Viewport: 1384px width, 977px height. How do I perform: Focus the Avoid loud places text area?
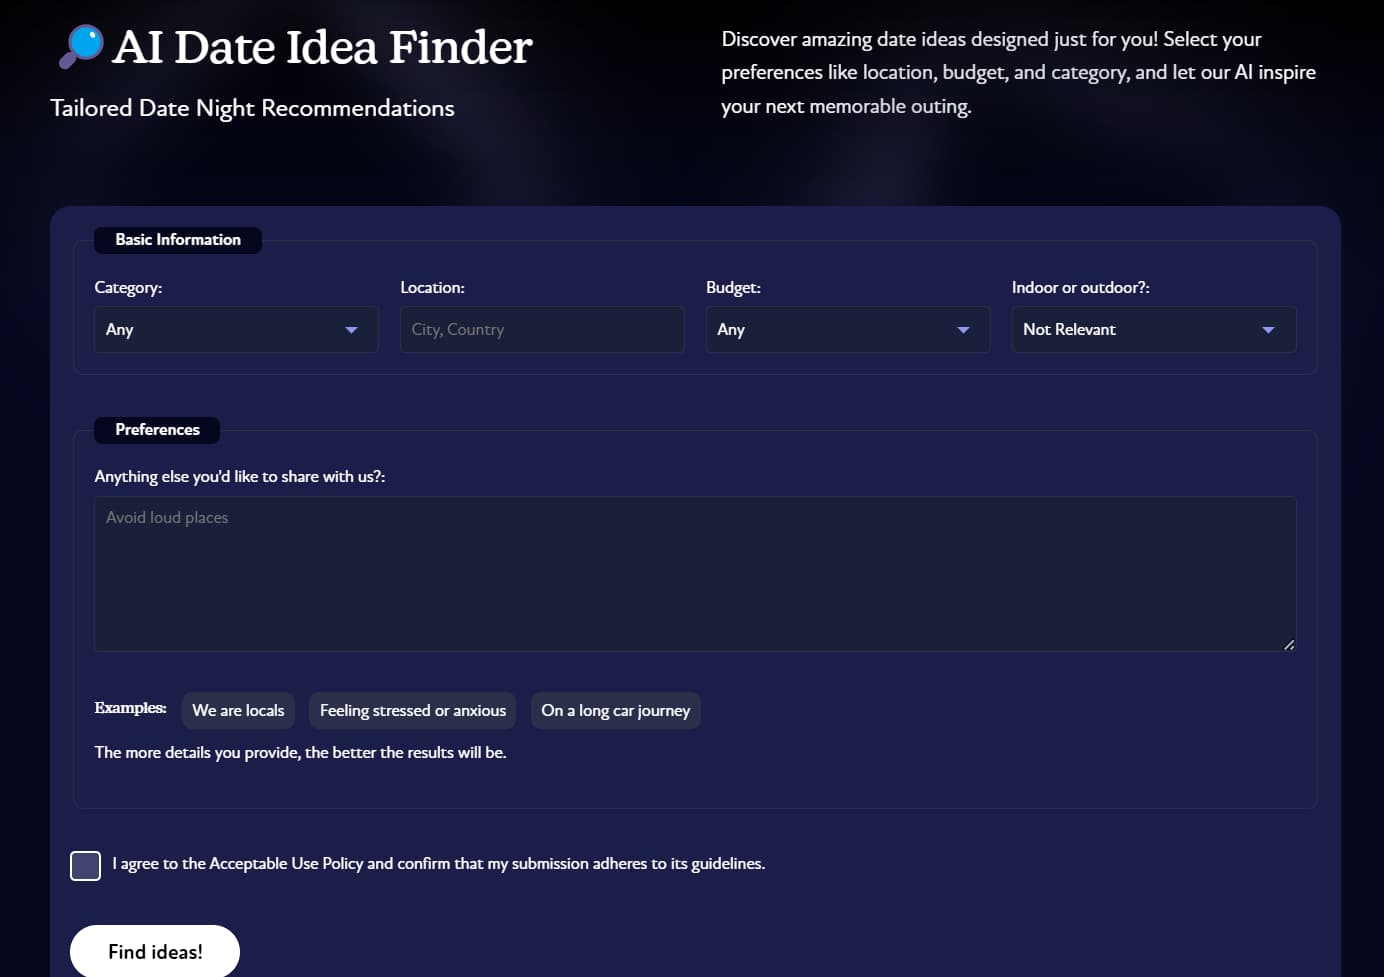coord(695,574)
